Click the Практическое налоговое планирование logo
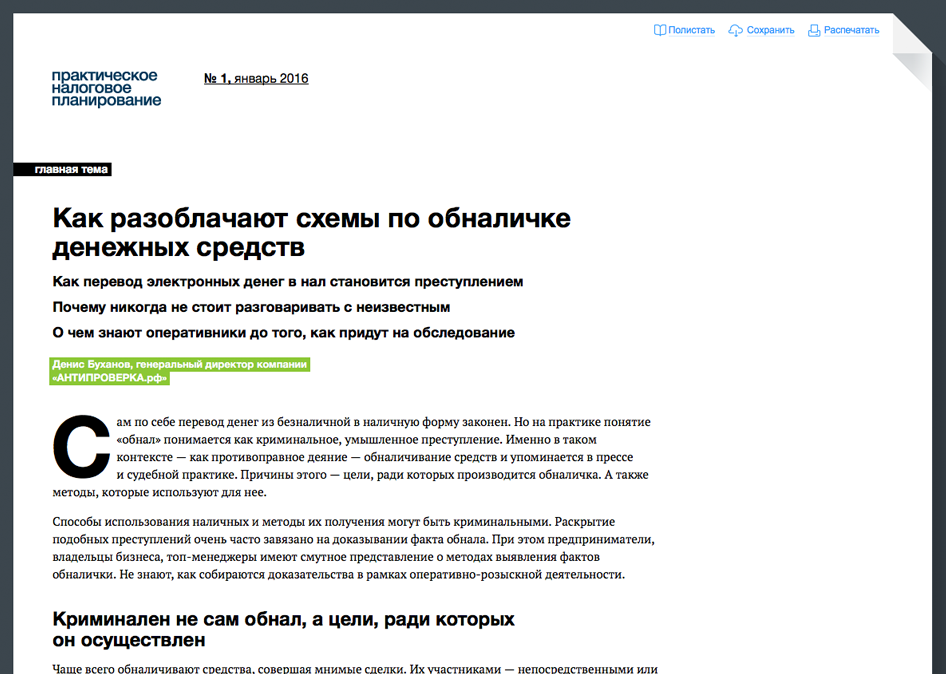The width and height of the screenshot is (946, 674). (106, 88)
